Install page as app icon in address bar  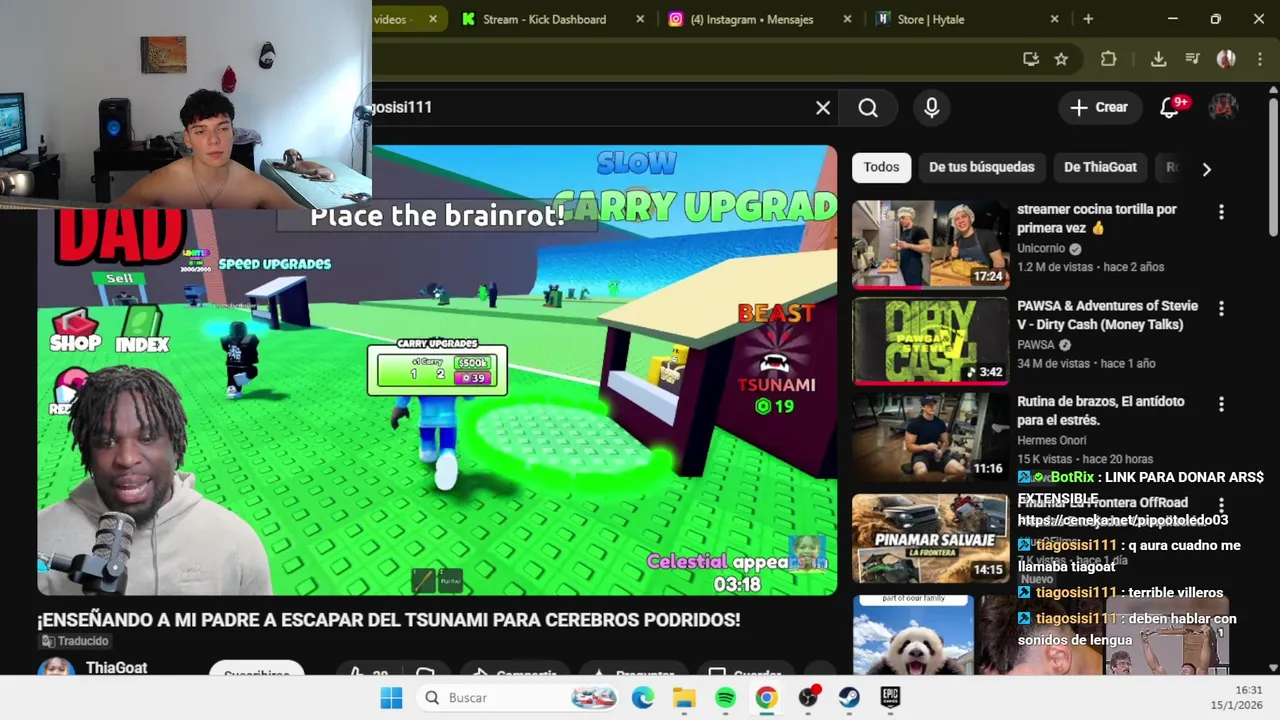(1031, 59)
